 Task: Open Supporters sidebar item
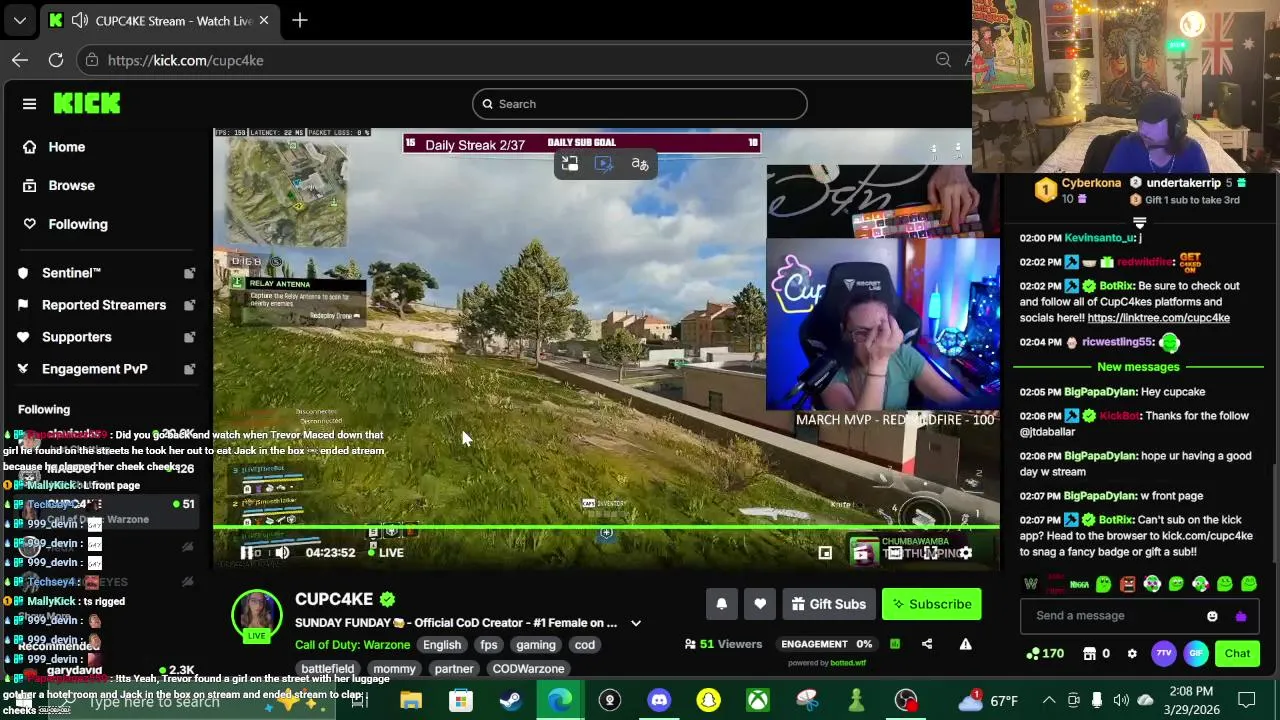click(106, 337)
